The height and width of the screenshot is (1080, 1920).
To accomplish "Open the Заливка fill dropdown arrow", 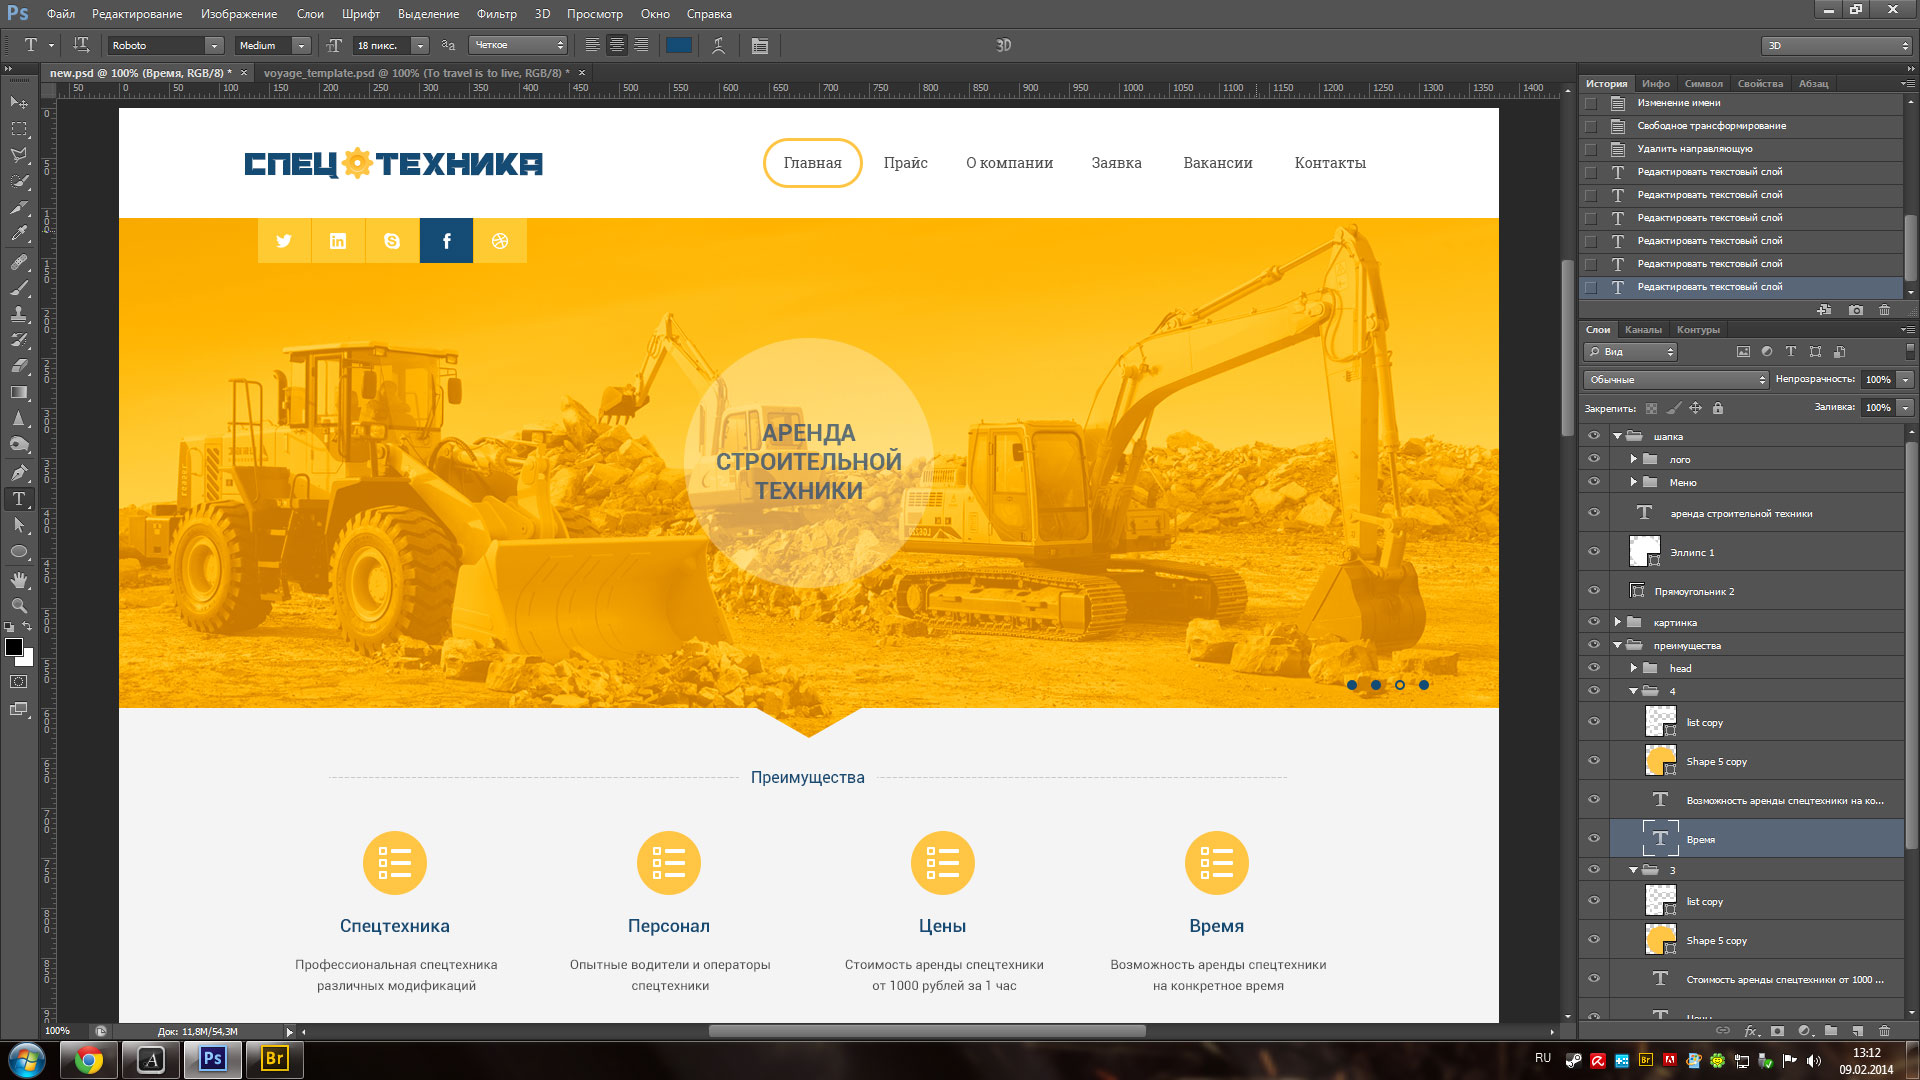I will coord(1906,408).
